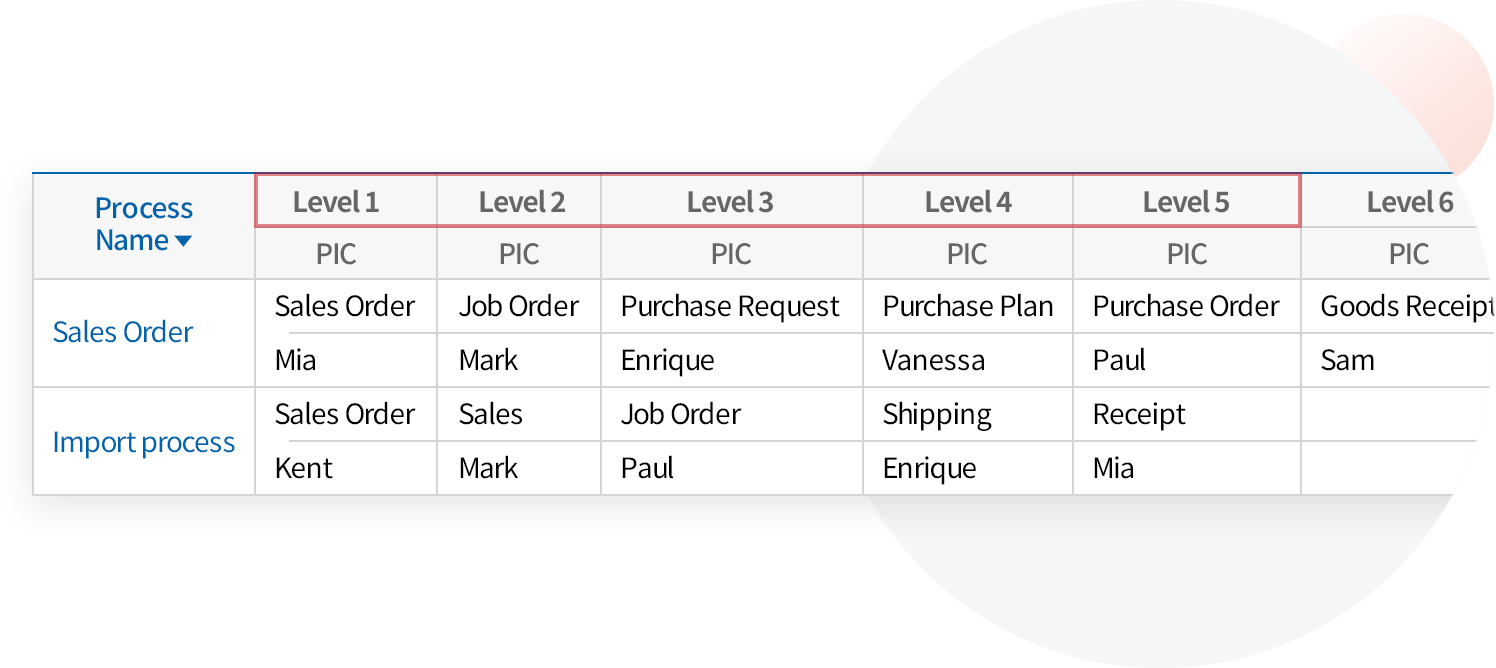Select the Level 3 column header
Screen dimensions: 1496x668
[x=730, y=202]
